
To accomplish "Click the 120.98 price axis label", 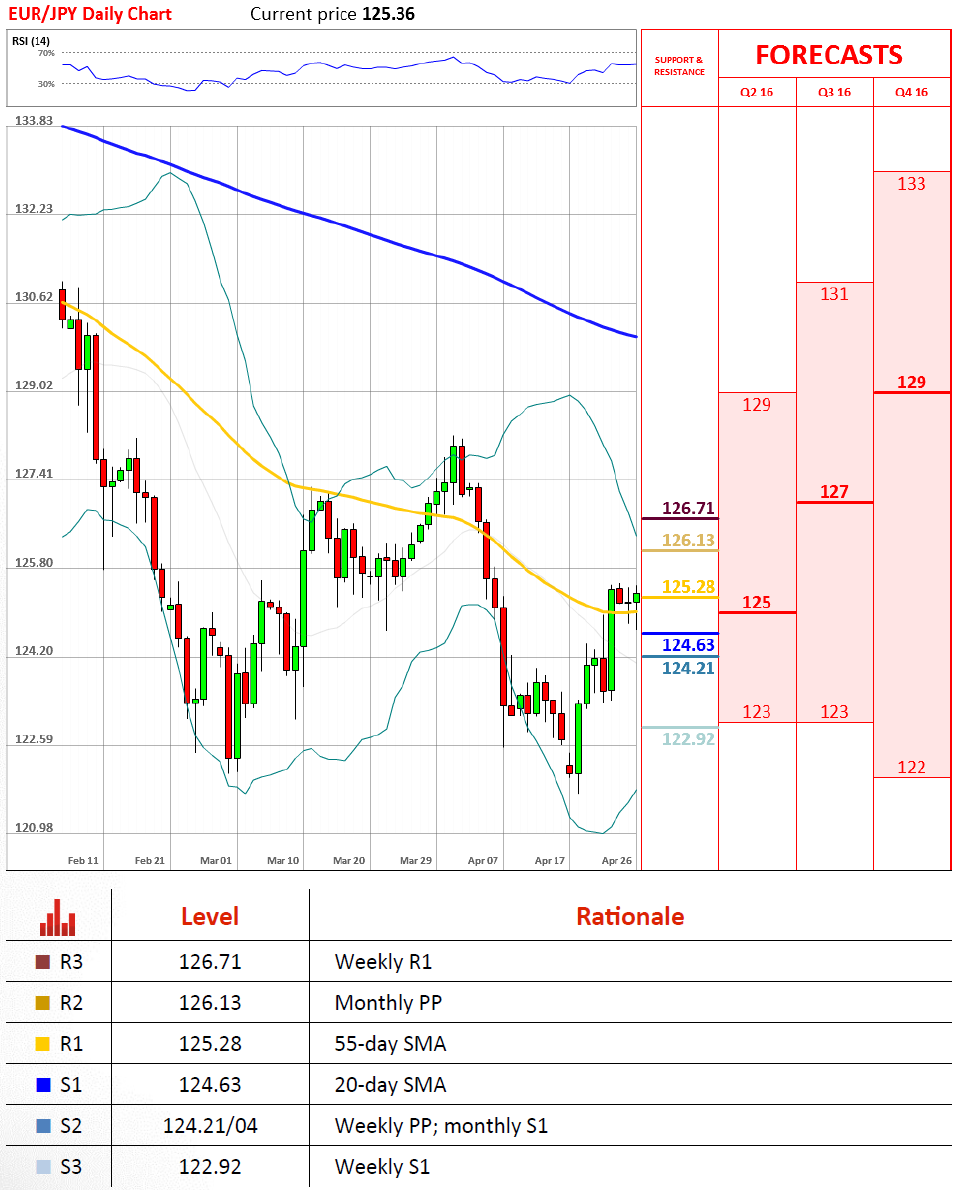I will (x=34, y=827).
